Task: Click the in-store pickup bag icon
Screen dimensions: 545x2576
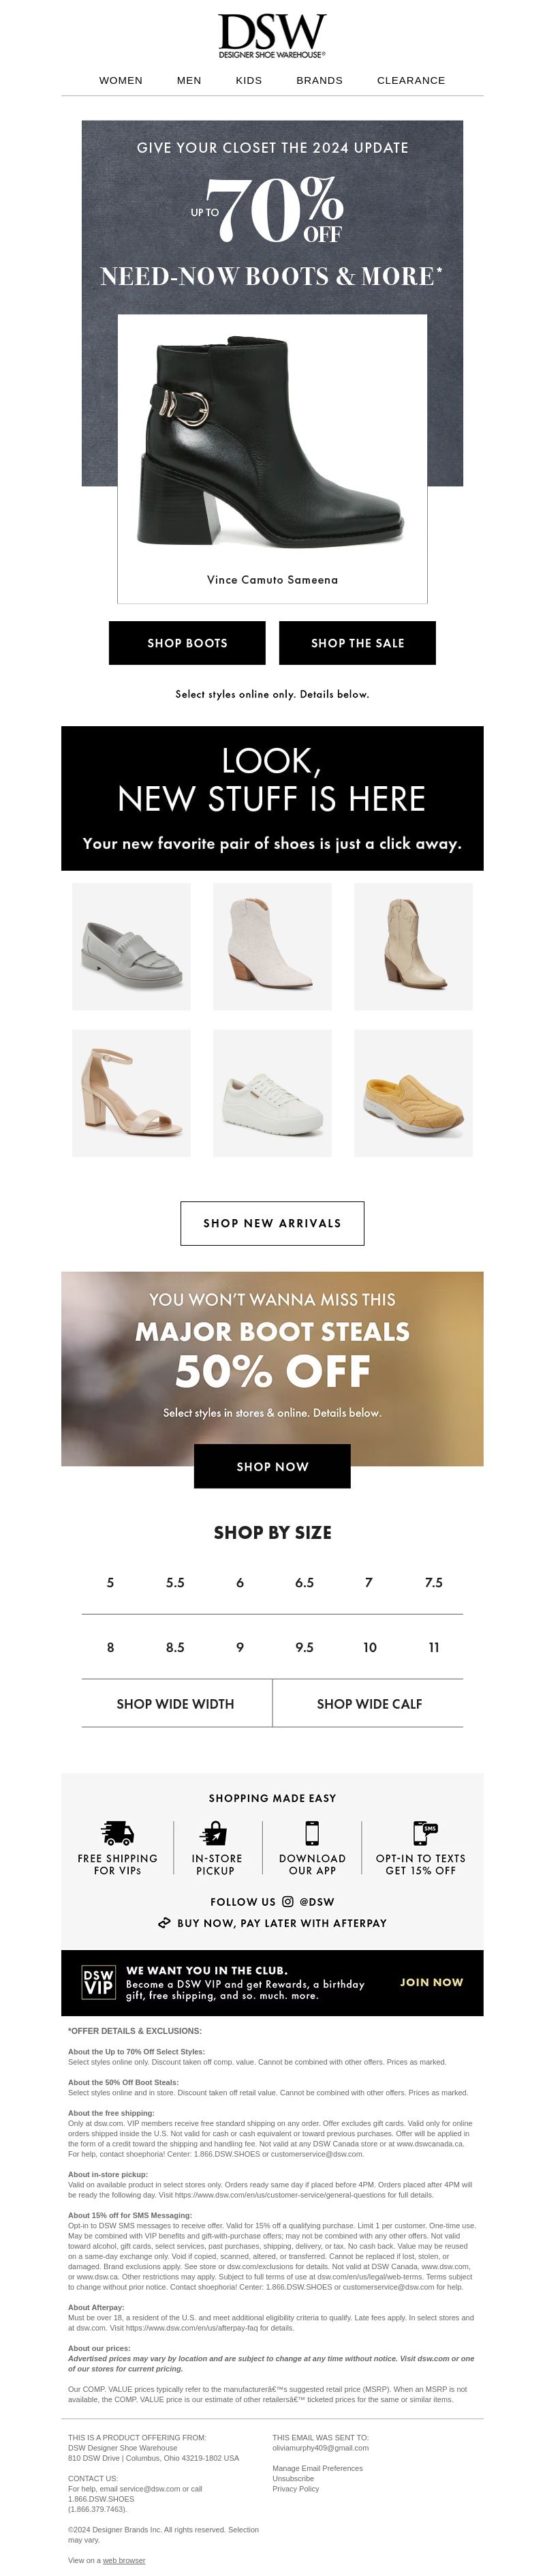Action: point(215,1832)
